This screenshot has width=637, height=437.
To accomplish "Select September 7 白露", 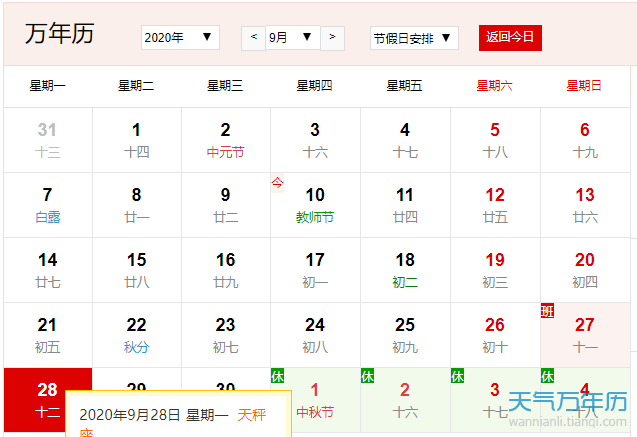I will click(48, 205).
